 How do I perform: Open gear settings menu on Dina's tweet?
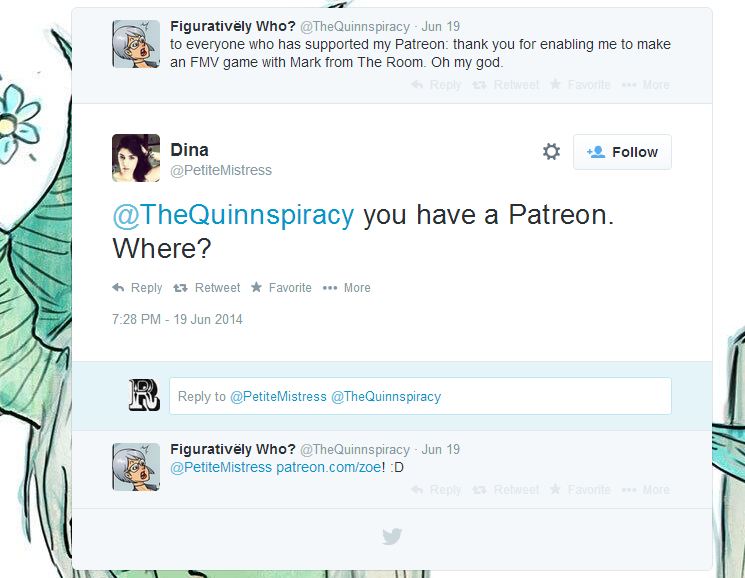(551, 152)
